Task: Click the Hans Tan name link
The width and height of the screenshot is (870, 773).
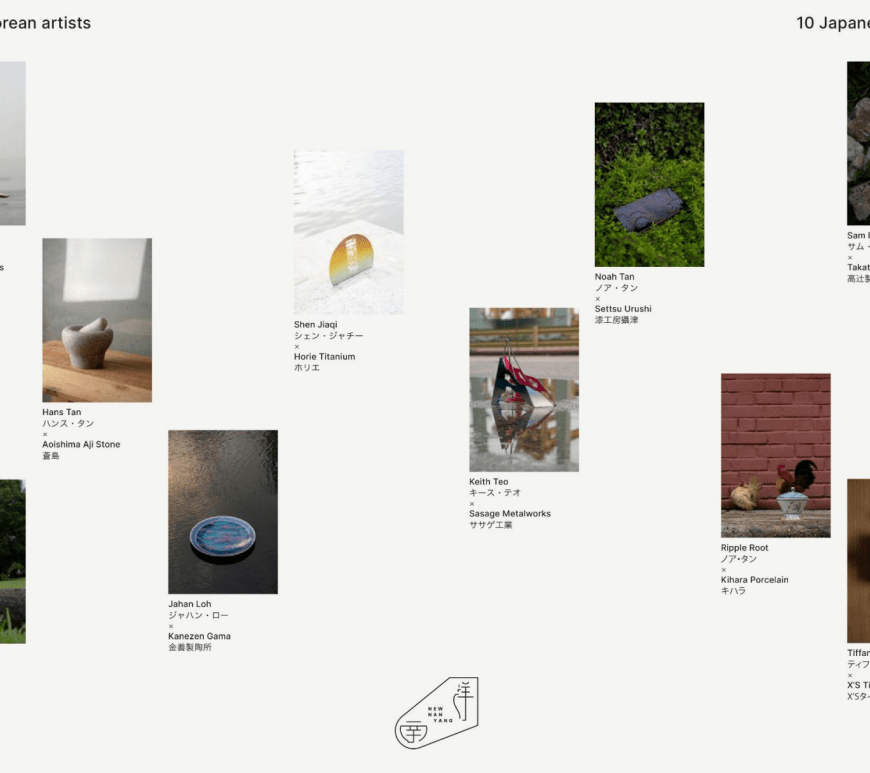Action: [x=62, y=412]
